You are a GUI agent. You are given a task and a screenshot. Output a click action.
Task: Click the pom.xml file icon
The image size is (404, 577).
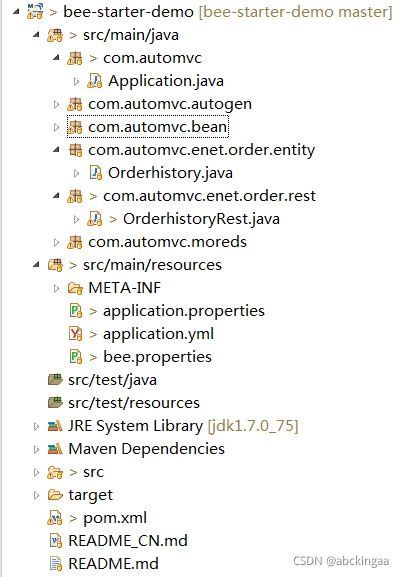pos(55,518)
